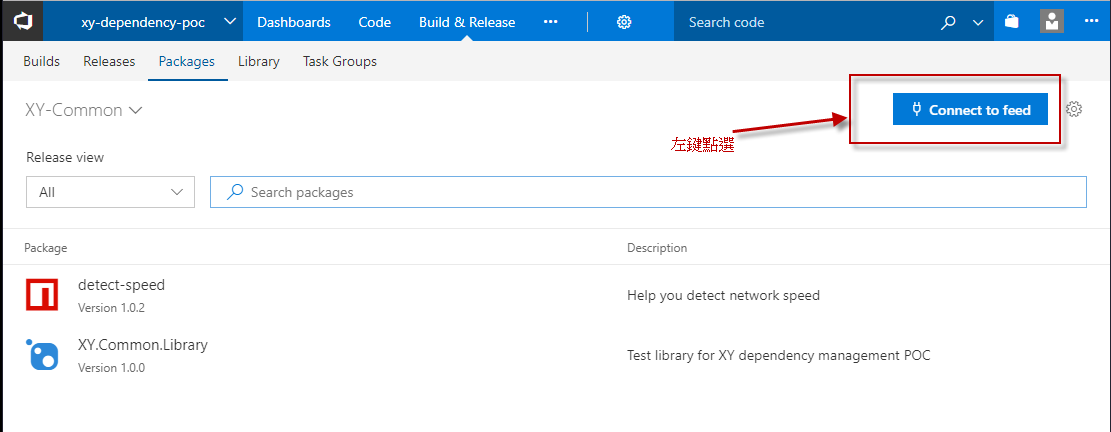Open the detect-speed package link
Image resolution: width=1111 pixels, height=432 pixels.
click(121, 285)
